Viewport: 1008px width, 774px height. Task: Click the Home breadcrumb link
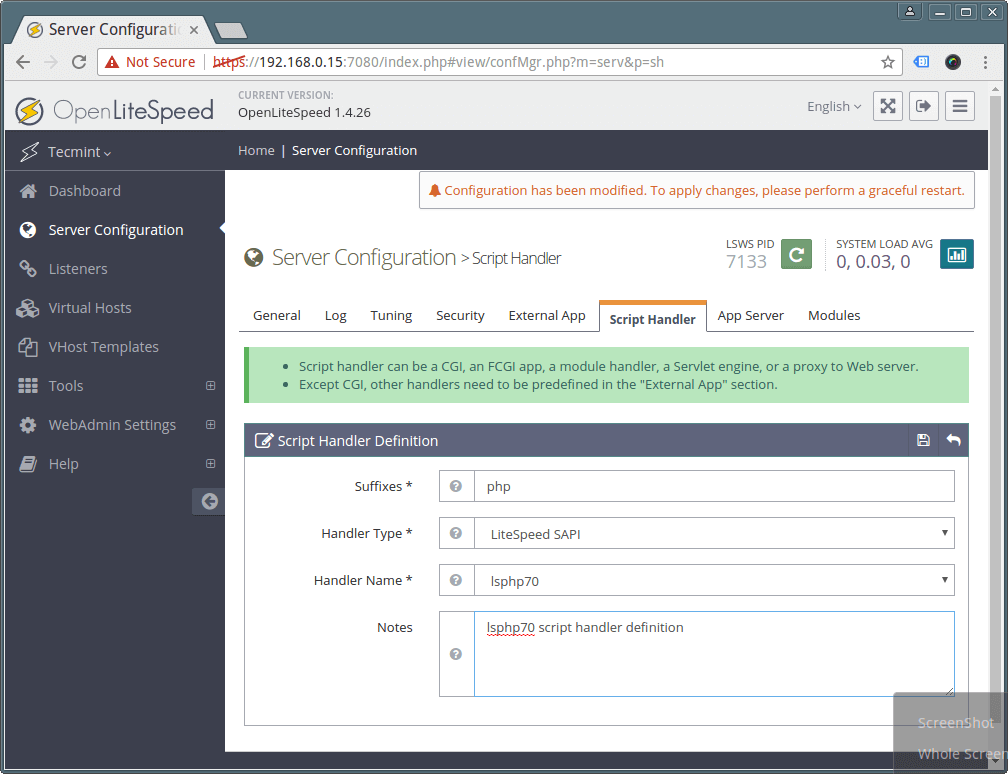(256, 151)
